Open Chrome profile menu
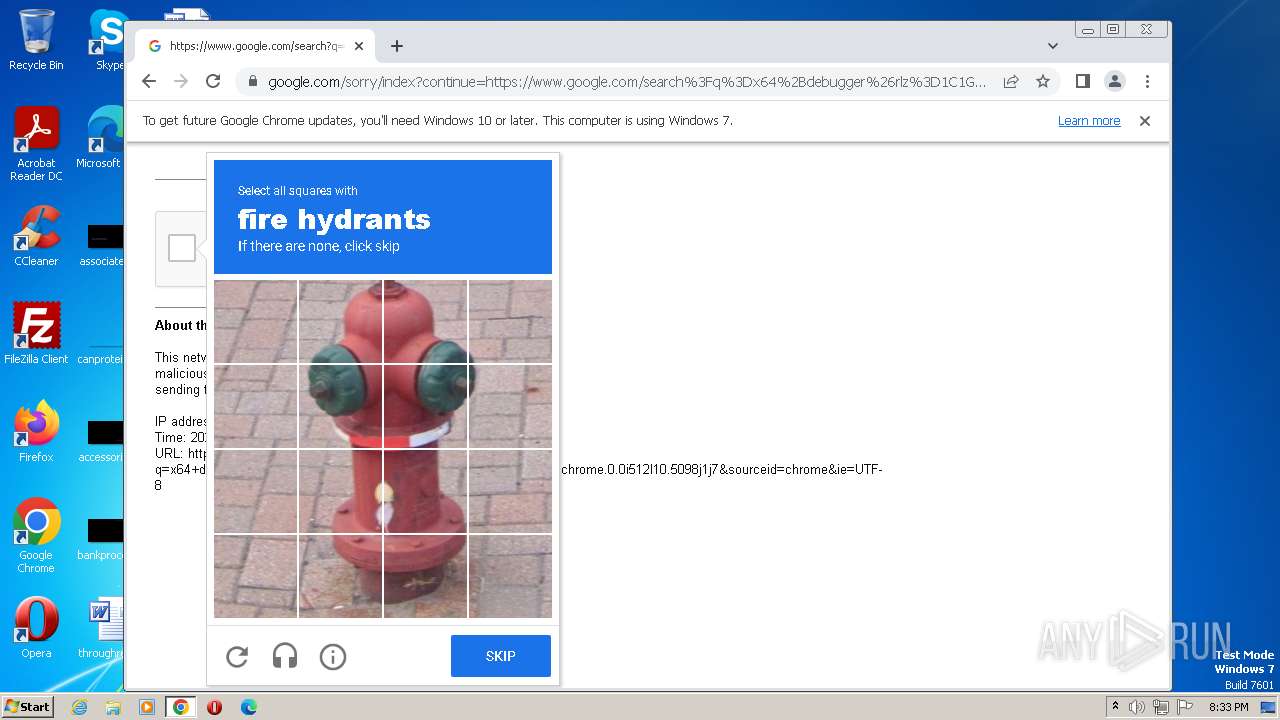Image resolution: width=1280 pixels, height=720 pixels. pyautogui.click(x=1115, y=81)
